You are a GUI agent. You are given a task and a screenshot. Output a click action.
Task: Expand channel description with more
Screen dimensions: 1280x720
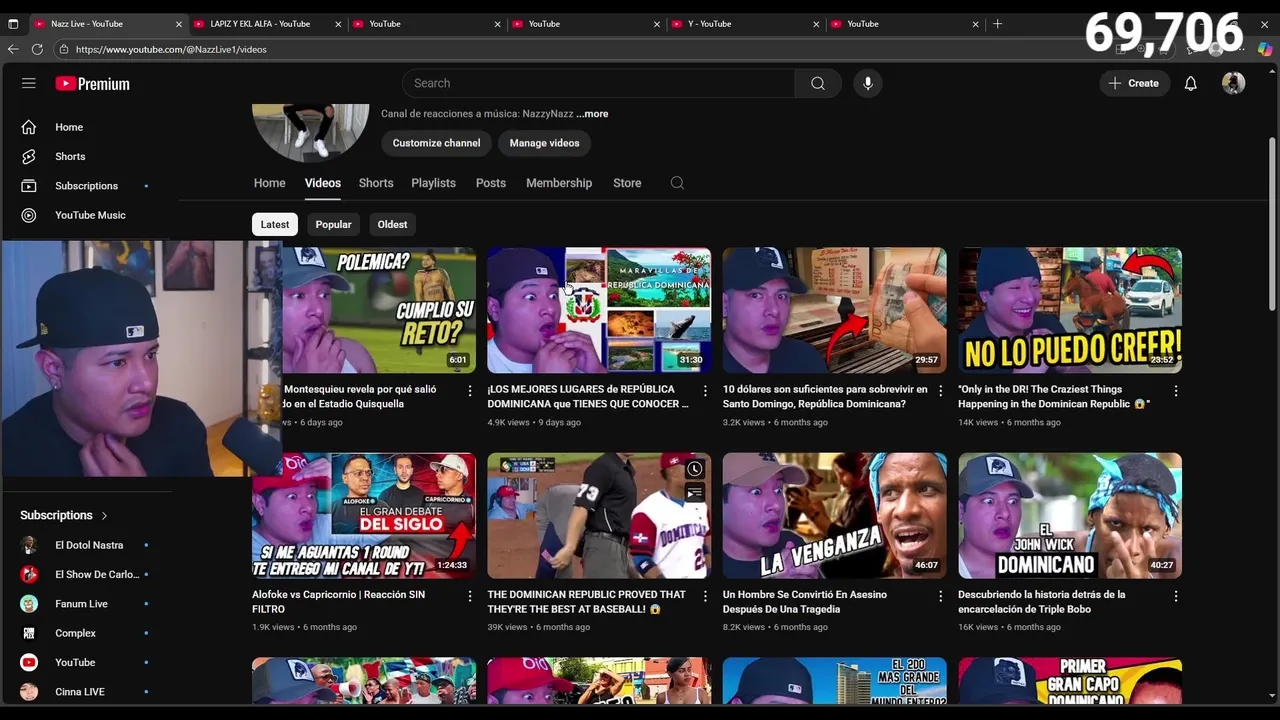click(592, 114)
